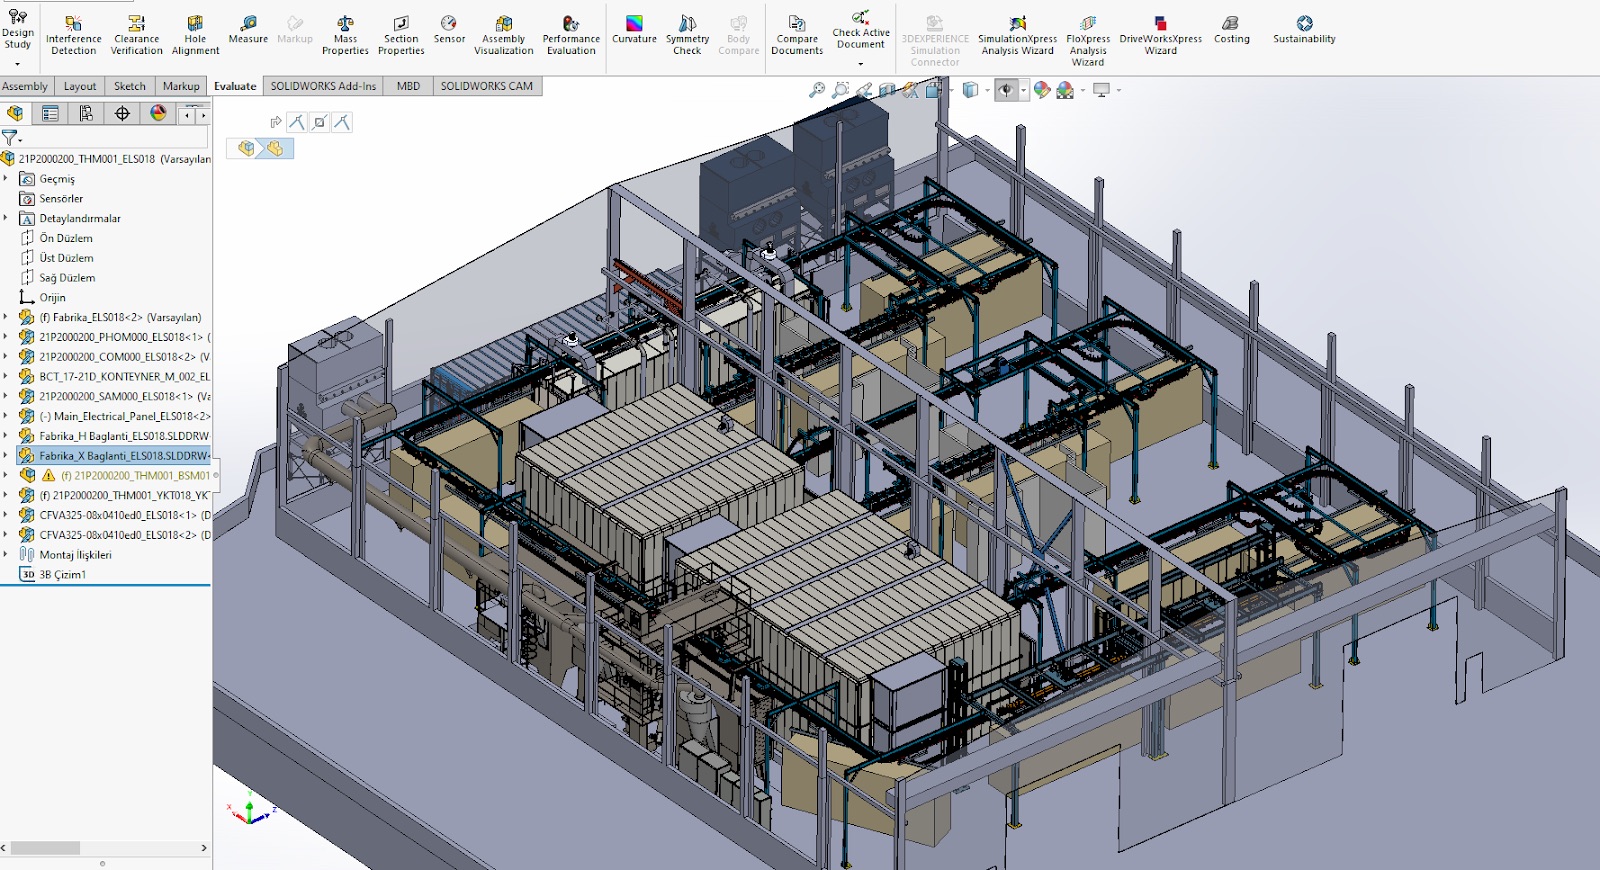Open Section Properties
Screen dimensions: 1600x870
[x=401, y=35]
